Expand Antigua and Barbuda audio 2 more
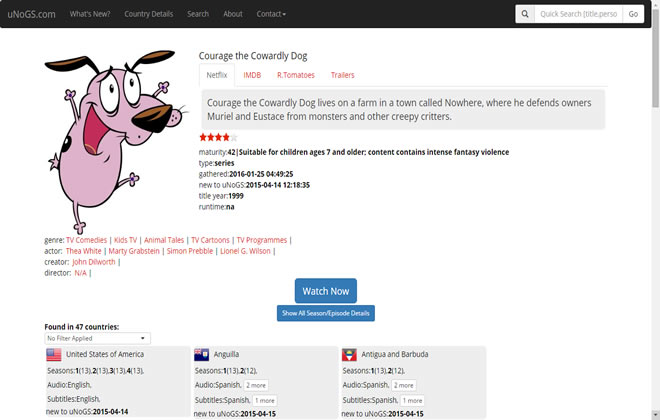Screen dimensions: 660x420 click(x=404, y=385)
